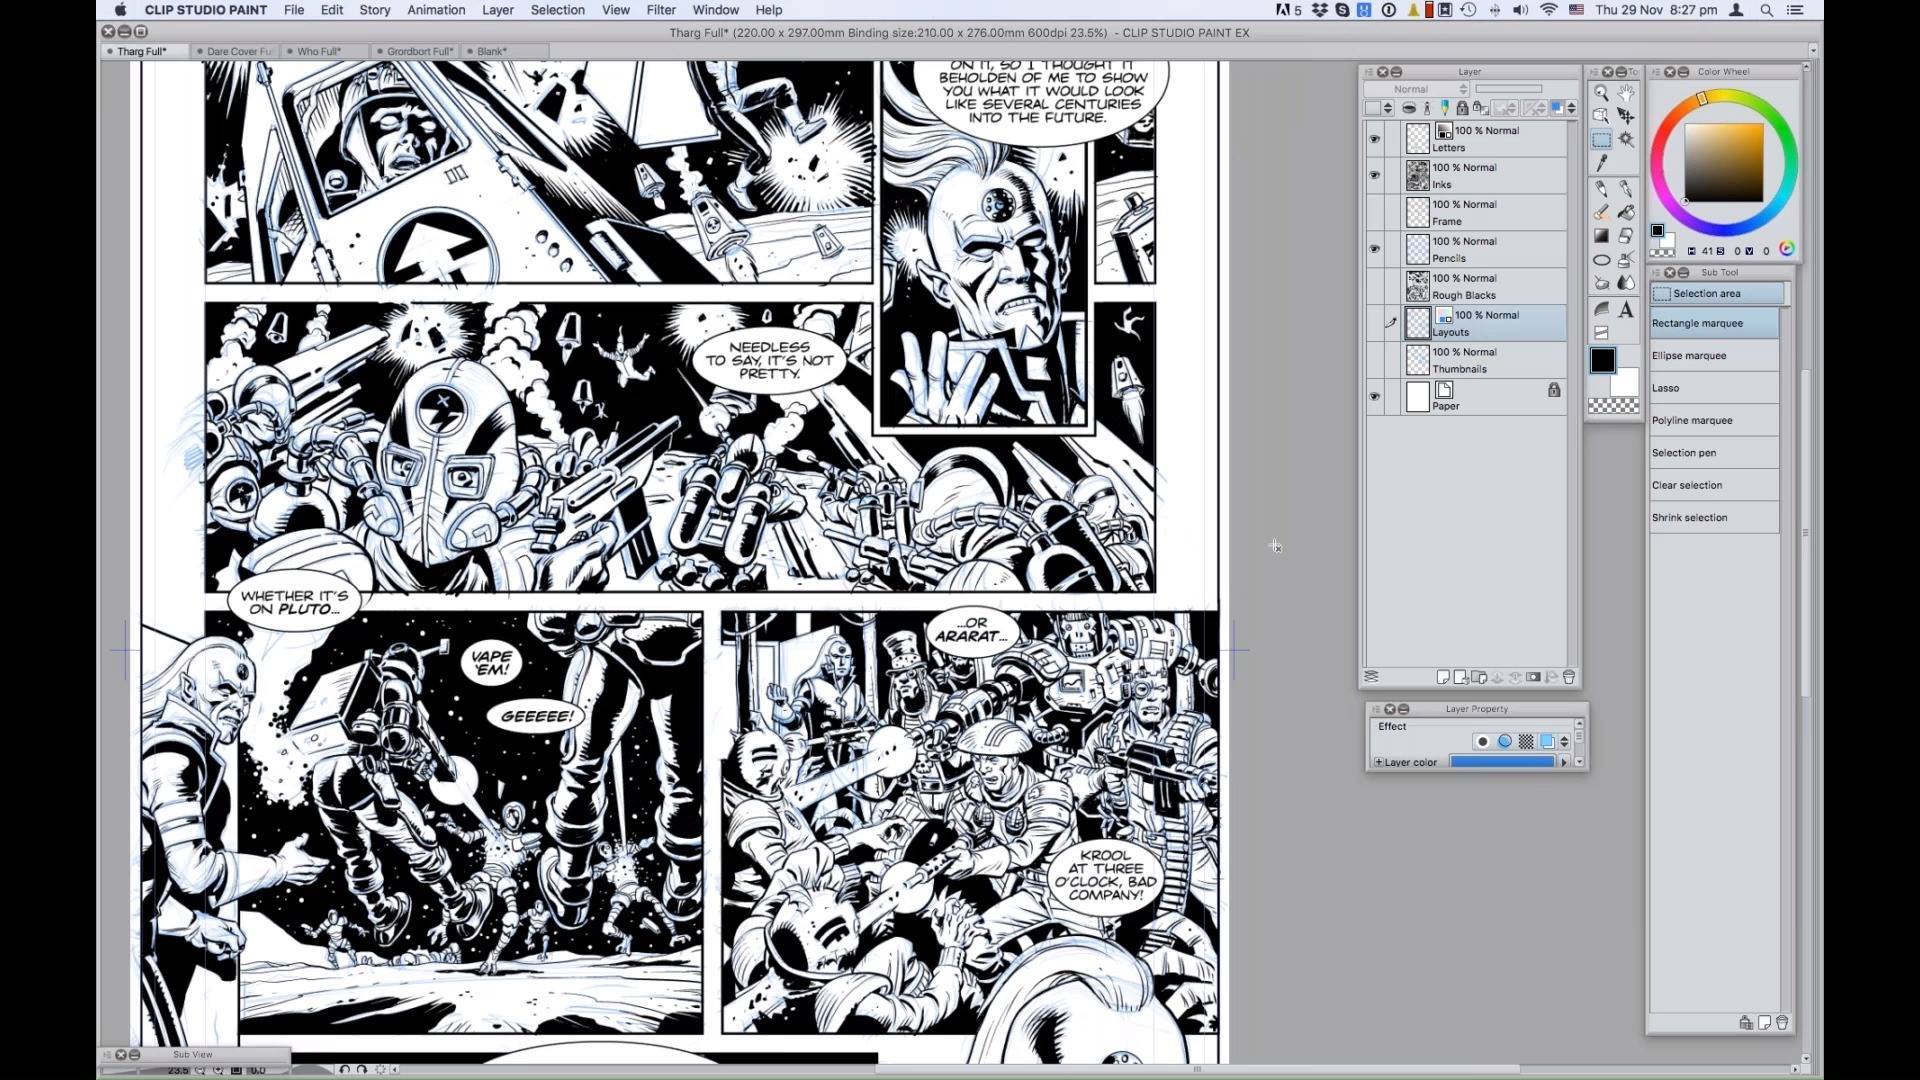Show the Rough Blacks layer

(x=1374, y=286)
